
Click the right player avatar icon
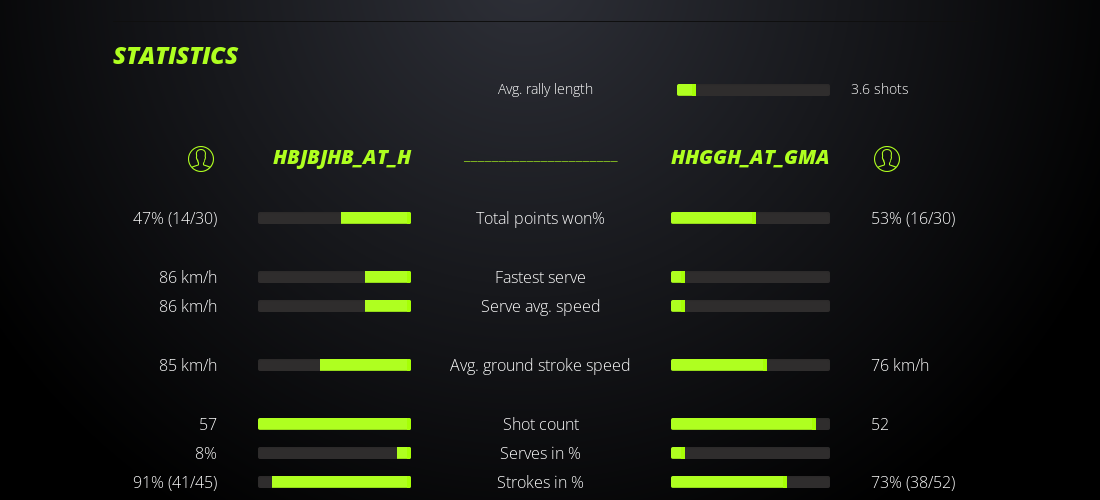(887, 158)
